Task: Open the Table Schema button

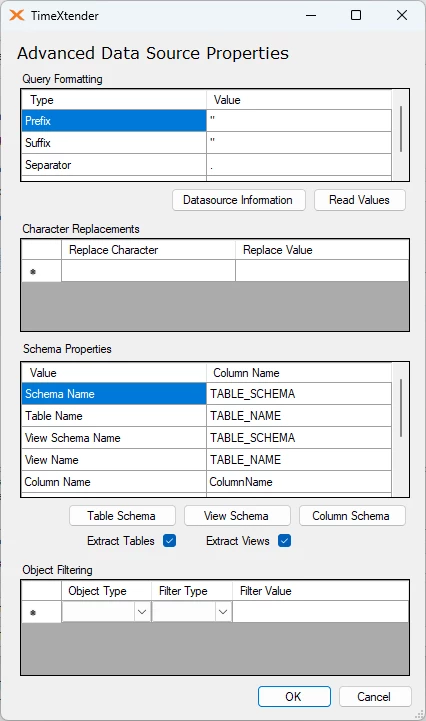Action: [x=122, y=516]
